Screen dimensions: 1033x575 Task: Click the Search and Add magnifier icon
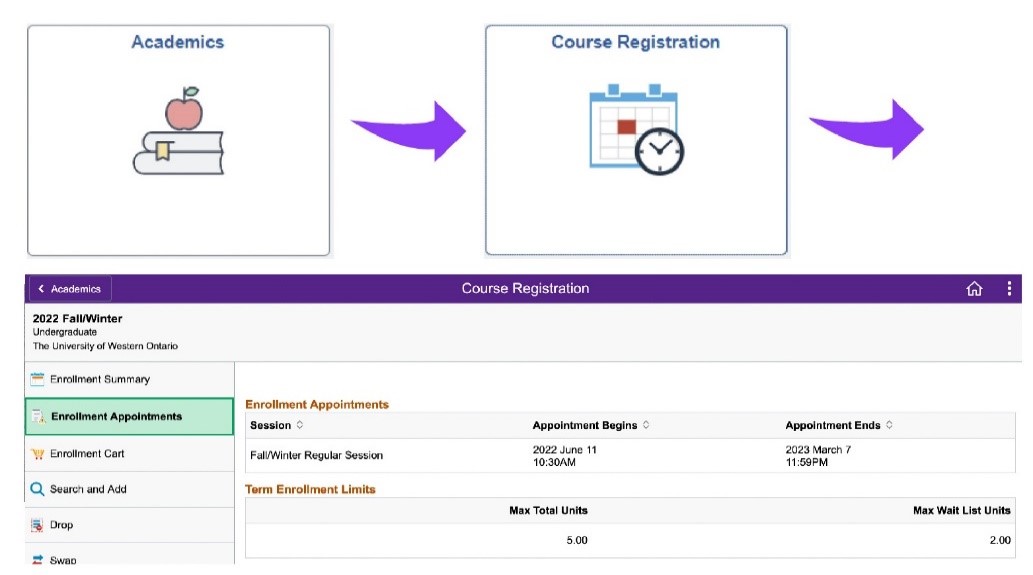(38, 490)
